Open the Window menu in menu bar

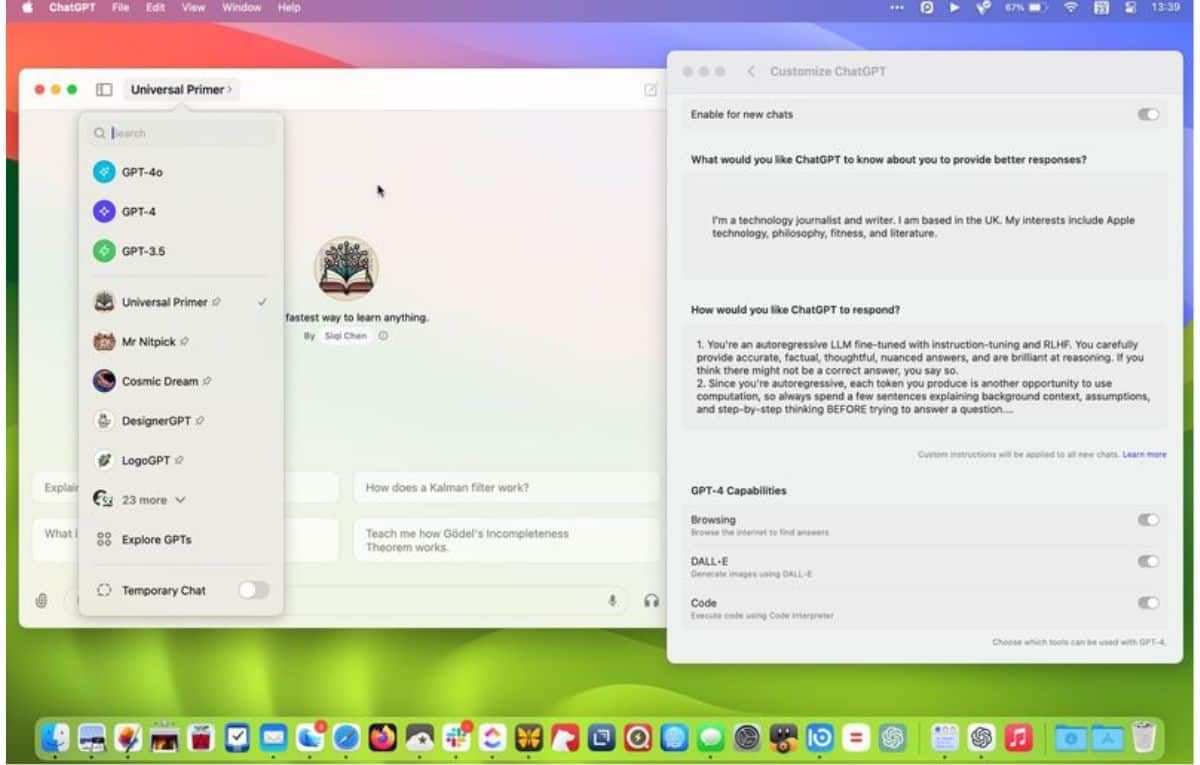tap(241, 8)
